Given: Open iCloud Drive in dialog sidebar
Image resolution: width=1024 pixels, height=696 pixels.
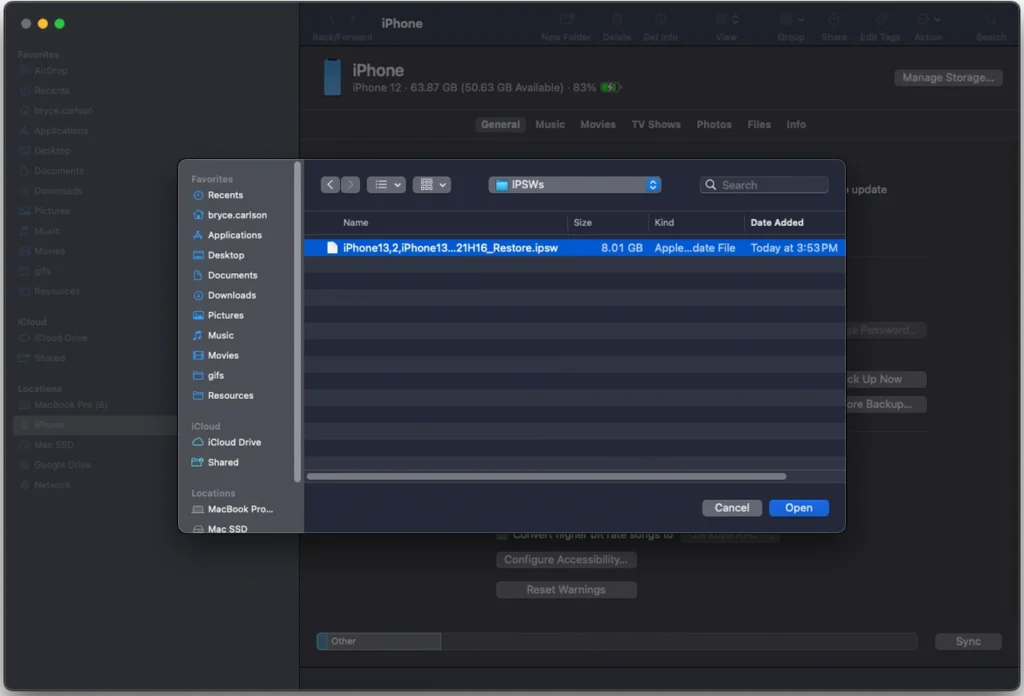Looking at the screenshot, I should [234, 442].
